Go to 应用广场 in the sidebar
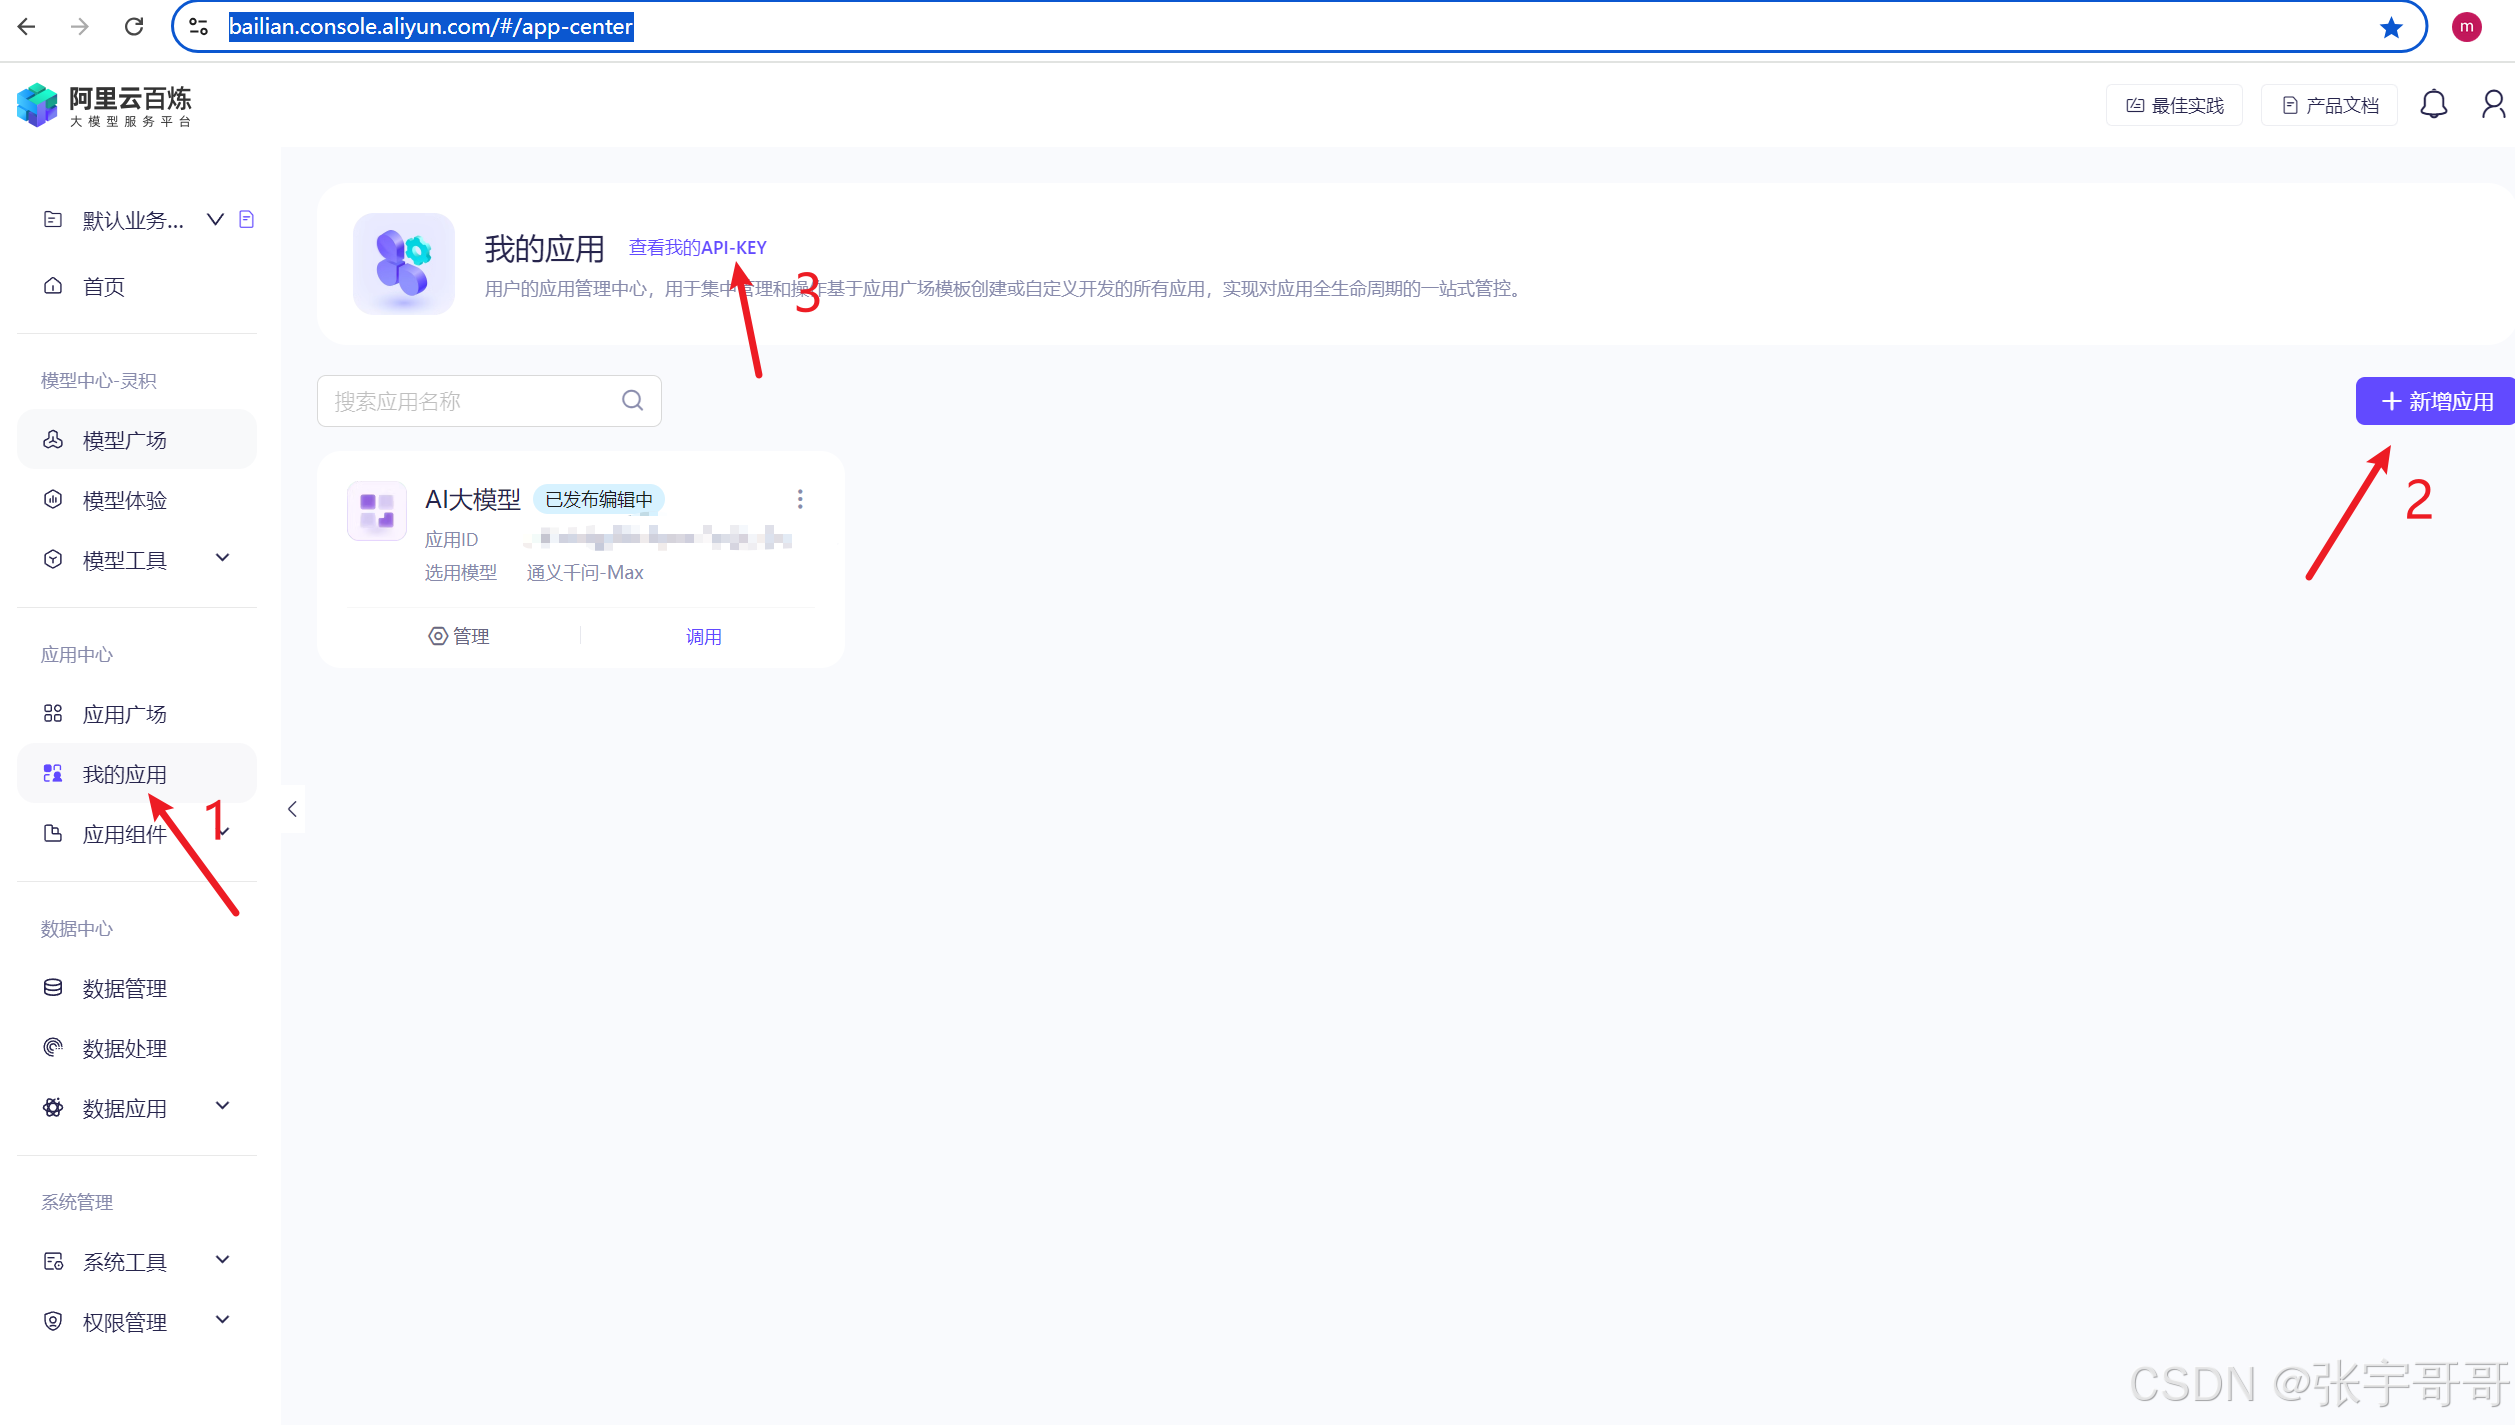The image size is (2515, 1425). tap(125, 714)
